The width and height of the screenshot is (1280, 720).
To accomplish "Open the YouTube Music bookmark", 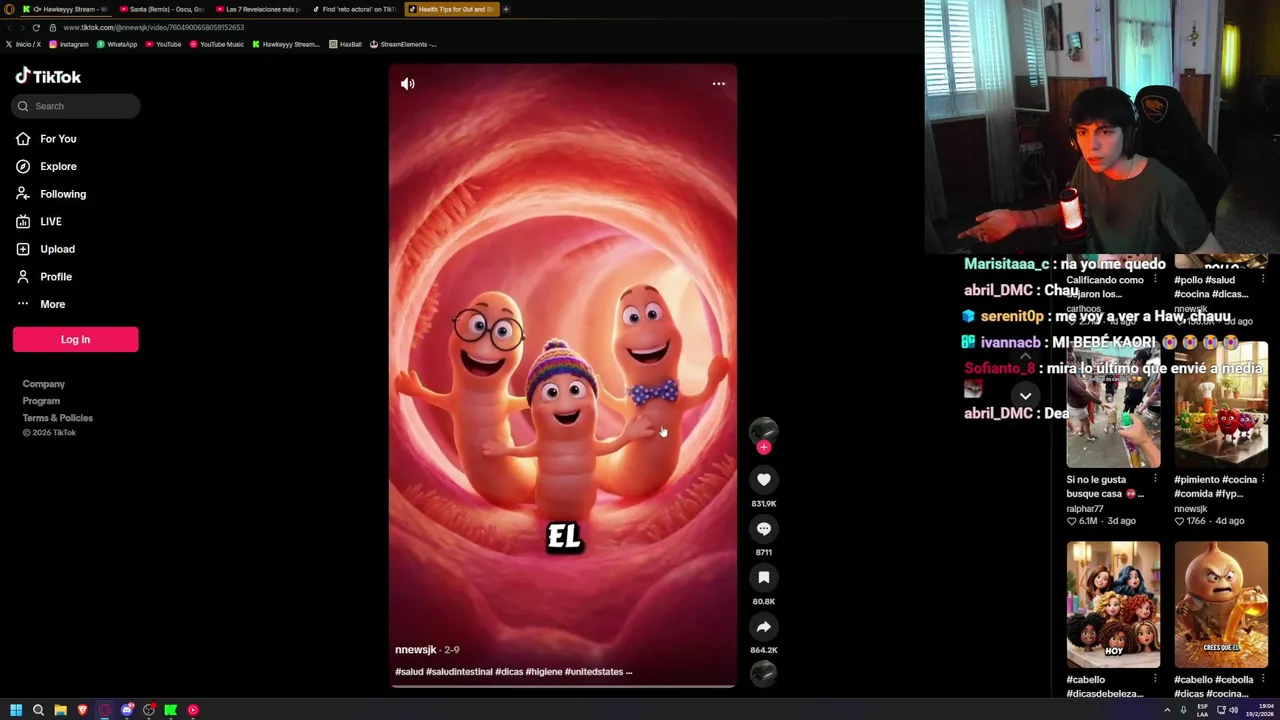I will pyautogui.click(x=217, y=44).
